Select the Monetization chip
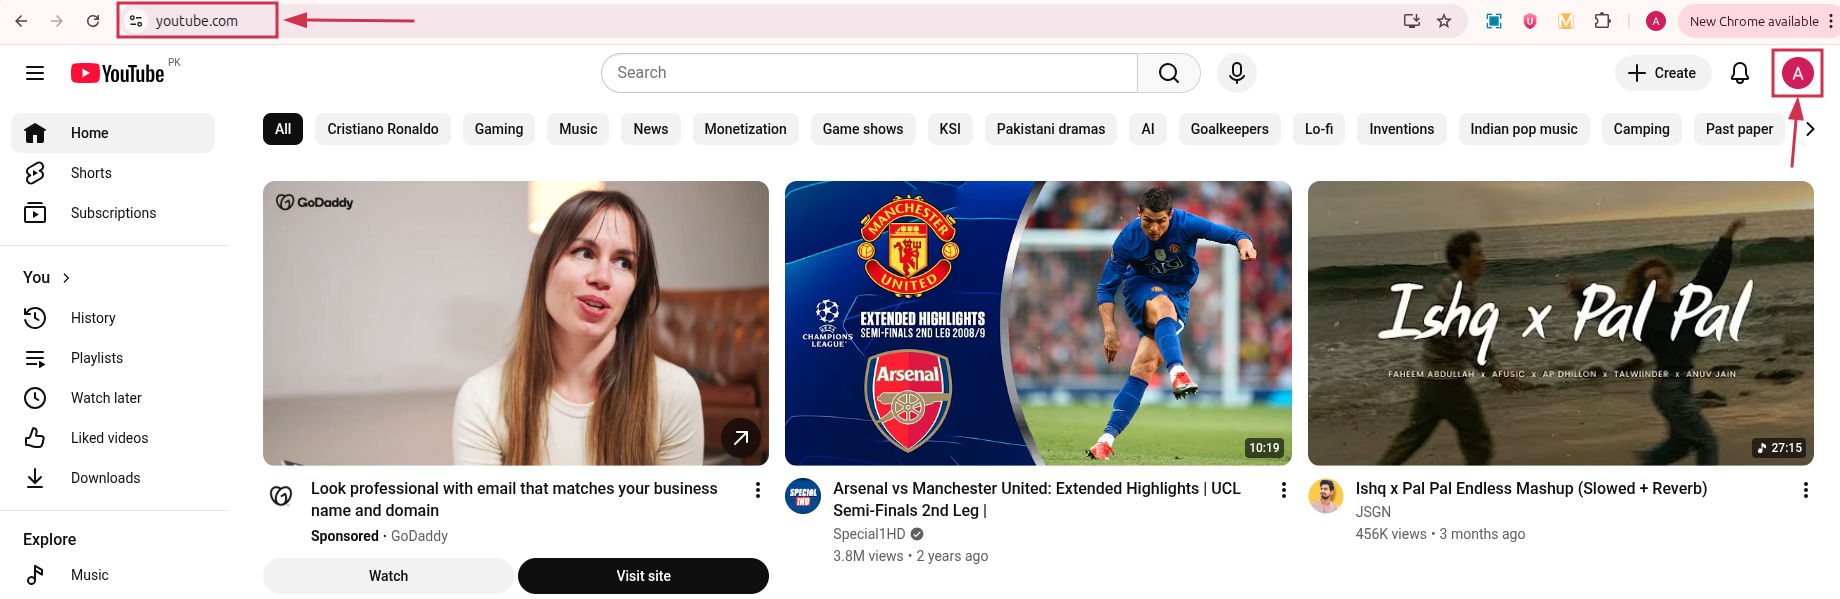Viewport: 1840px width, 599px height. tap(746, 129)
